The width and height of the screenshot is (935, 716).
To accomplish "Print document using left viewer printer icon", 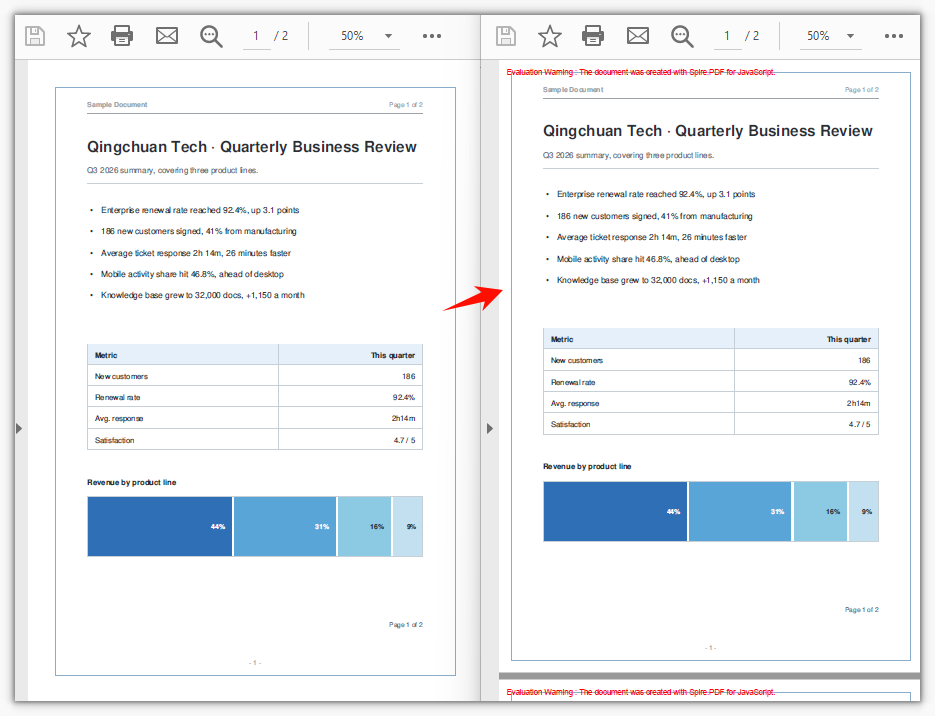I will pyautogui.click(x=122, y=36).
